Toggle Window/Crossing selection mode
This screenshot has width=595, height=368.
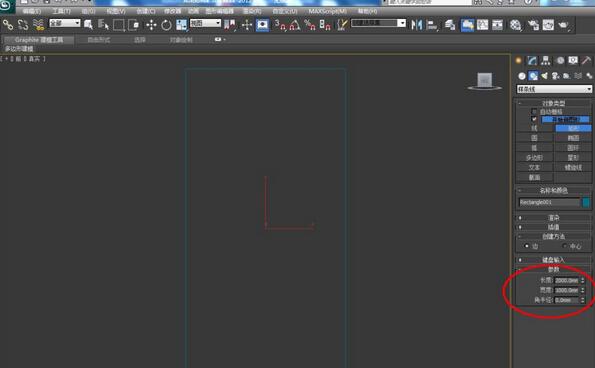134,25
